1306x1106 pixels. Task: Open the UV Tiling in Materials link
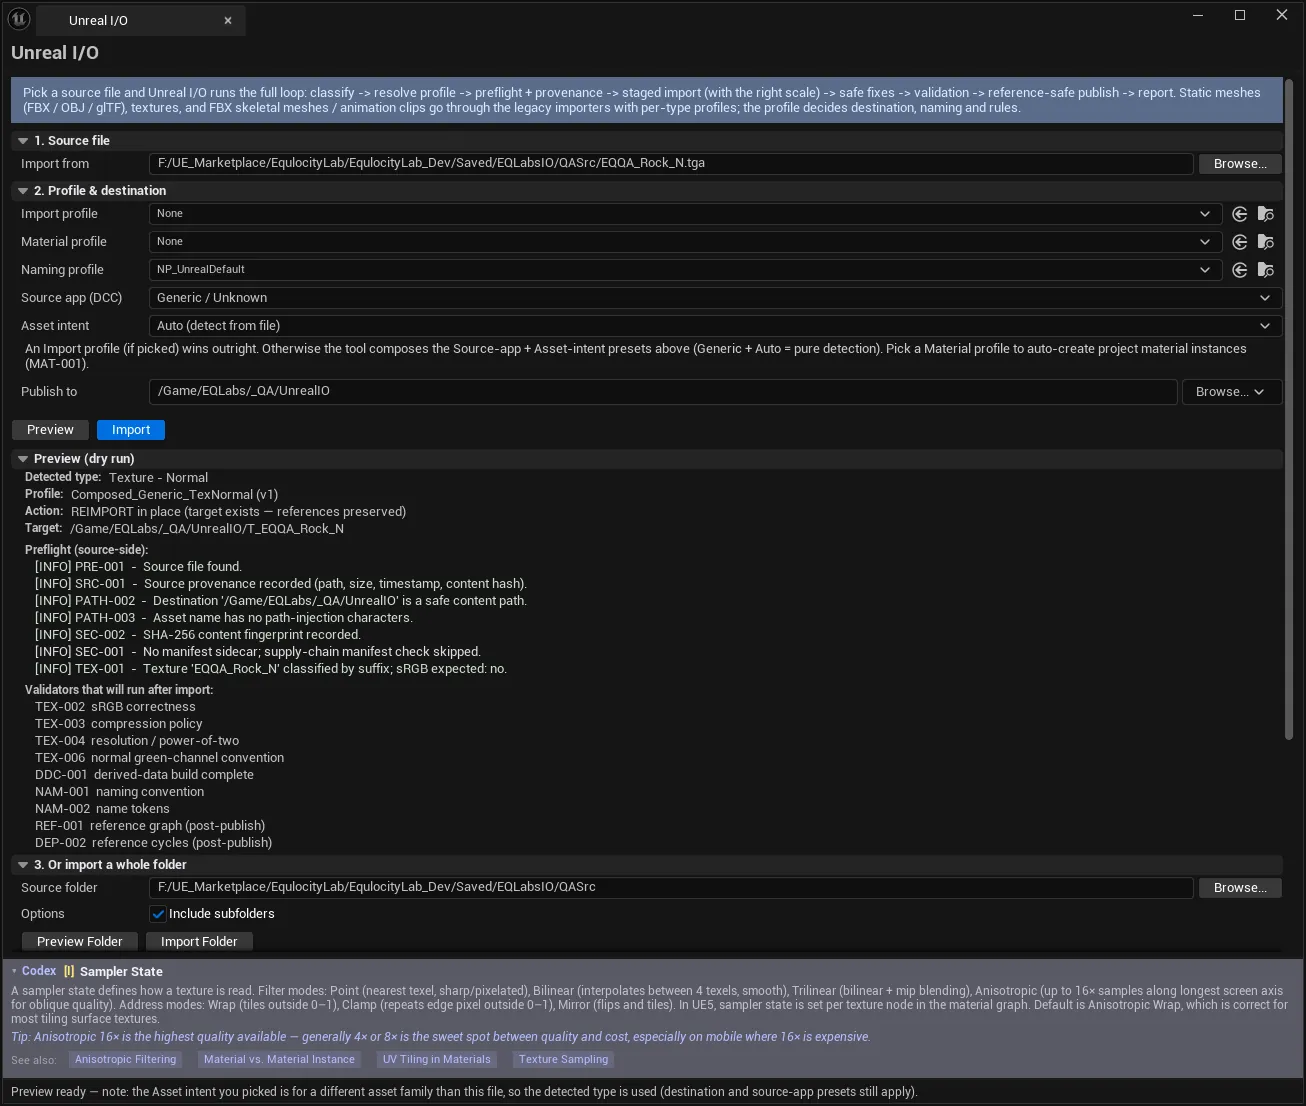click(437, 1060)
